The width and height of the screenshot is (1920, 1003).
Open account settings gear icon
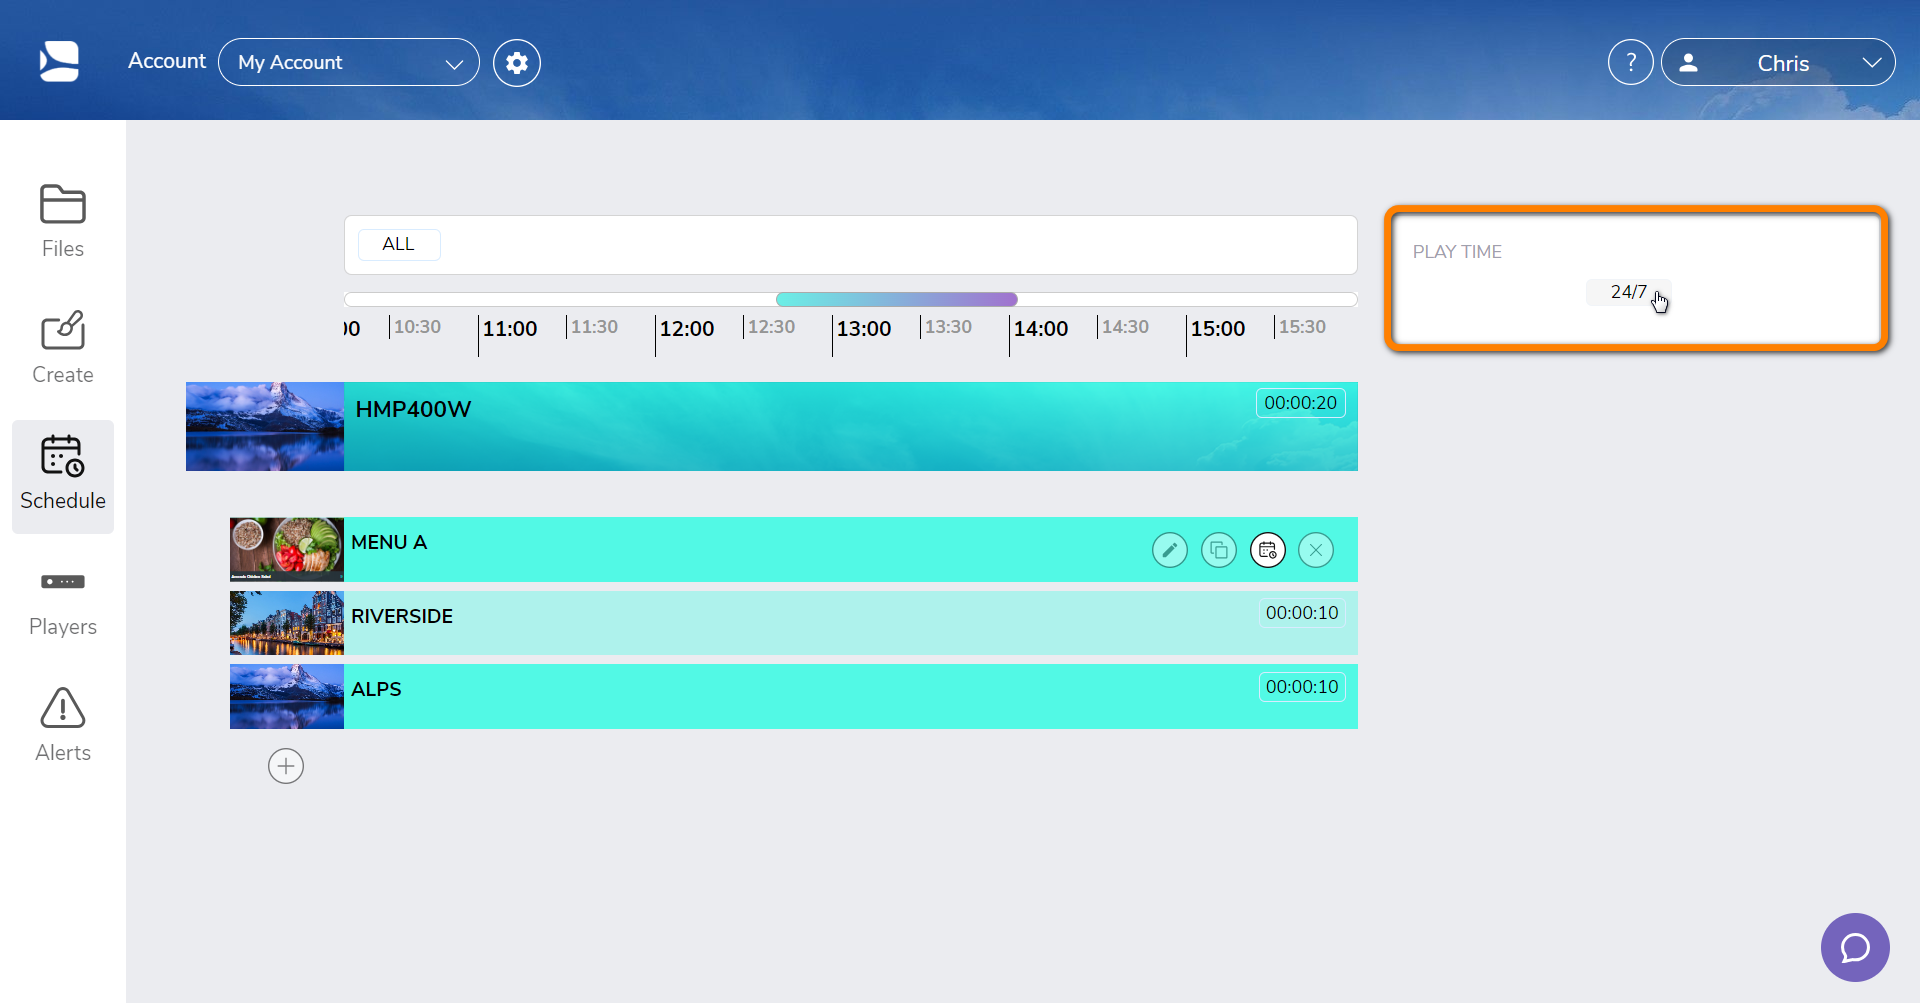(x=517, y=63)
